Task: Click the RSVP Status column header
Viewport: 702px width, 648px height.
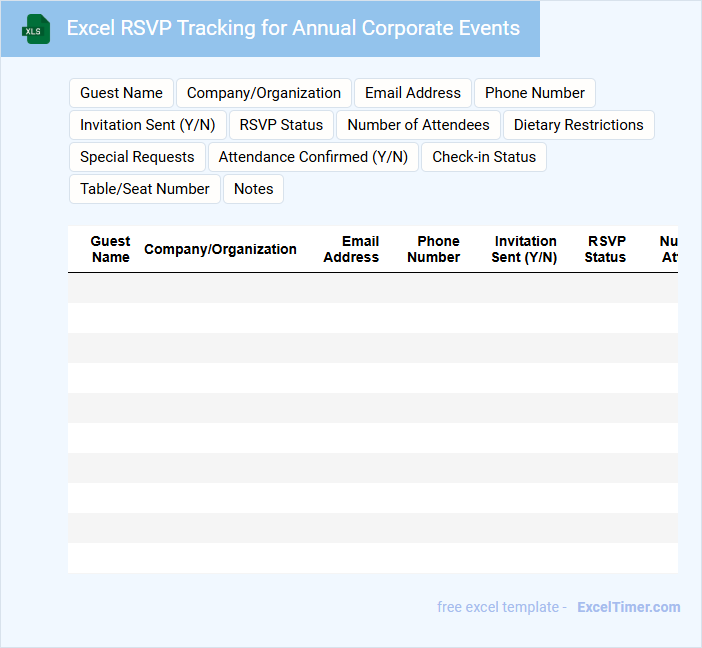Action: [x=605, y=249]
